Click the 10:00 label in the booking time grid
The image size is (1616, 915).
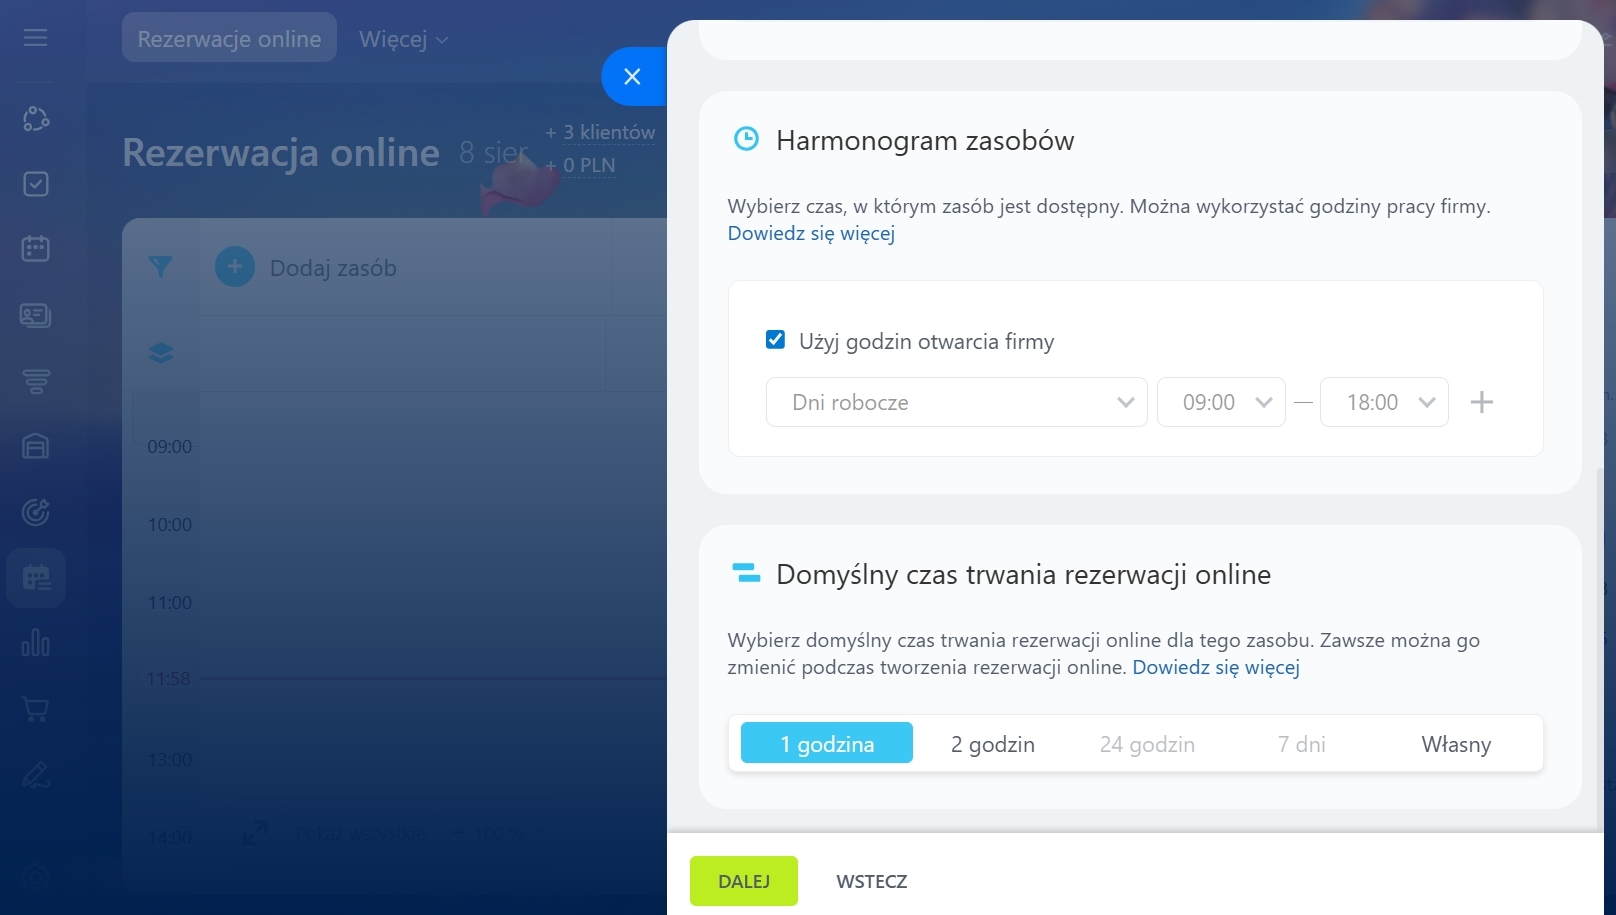[170, 525]
